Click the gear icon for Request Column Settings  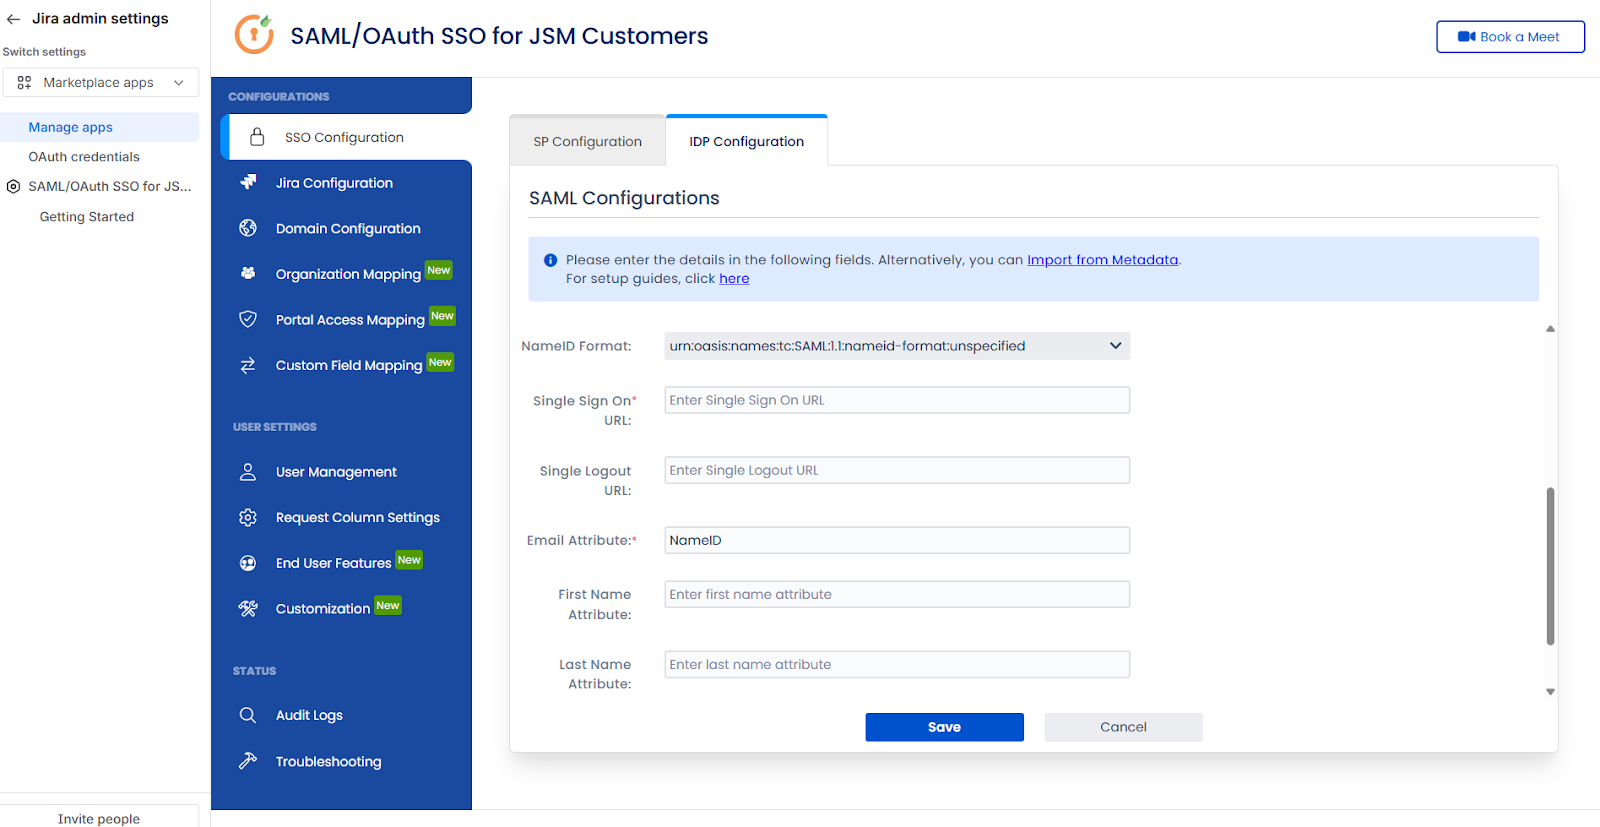248,517
